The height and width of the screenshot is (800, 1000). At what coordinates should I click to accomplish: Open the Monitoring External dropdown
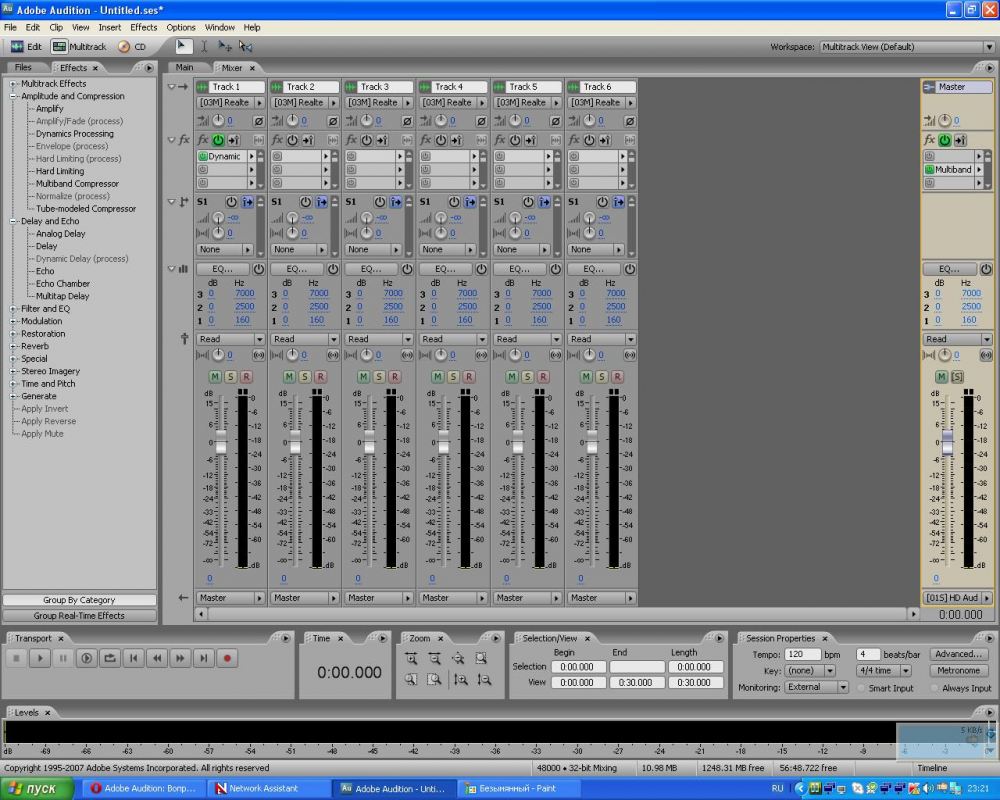click(x=816, y=687)
